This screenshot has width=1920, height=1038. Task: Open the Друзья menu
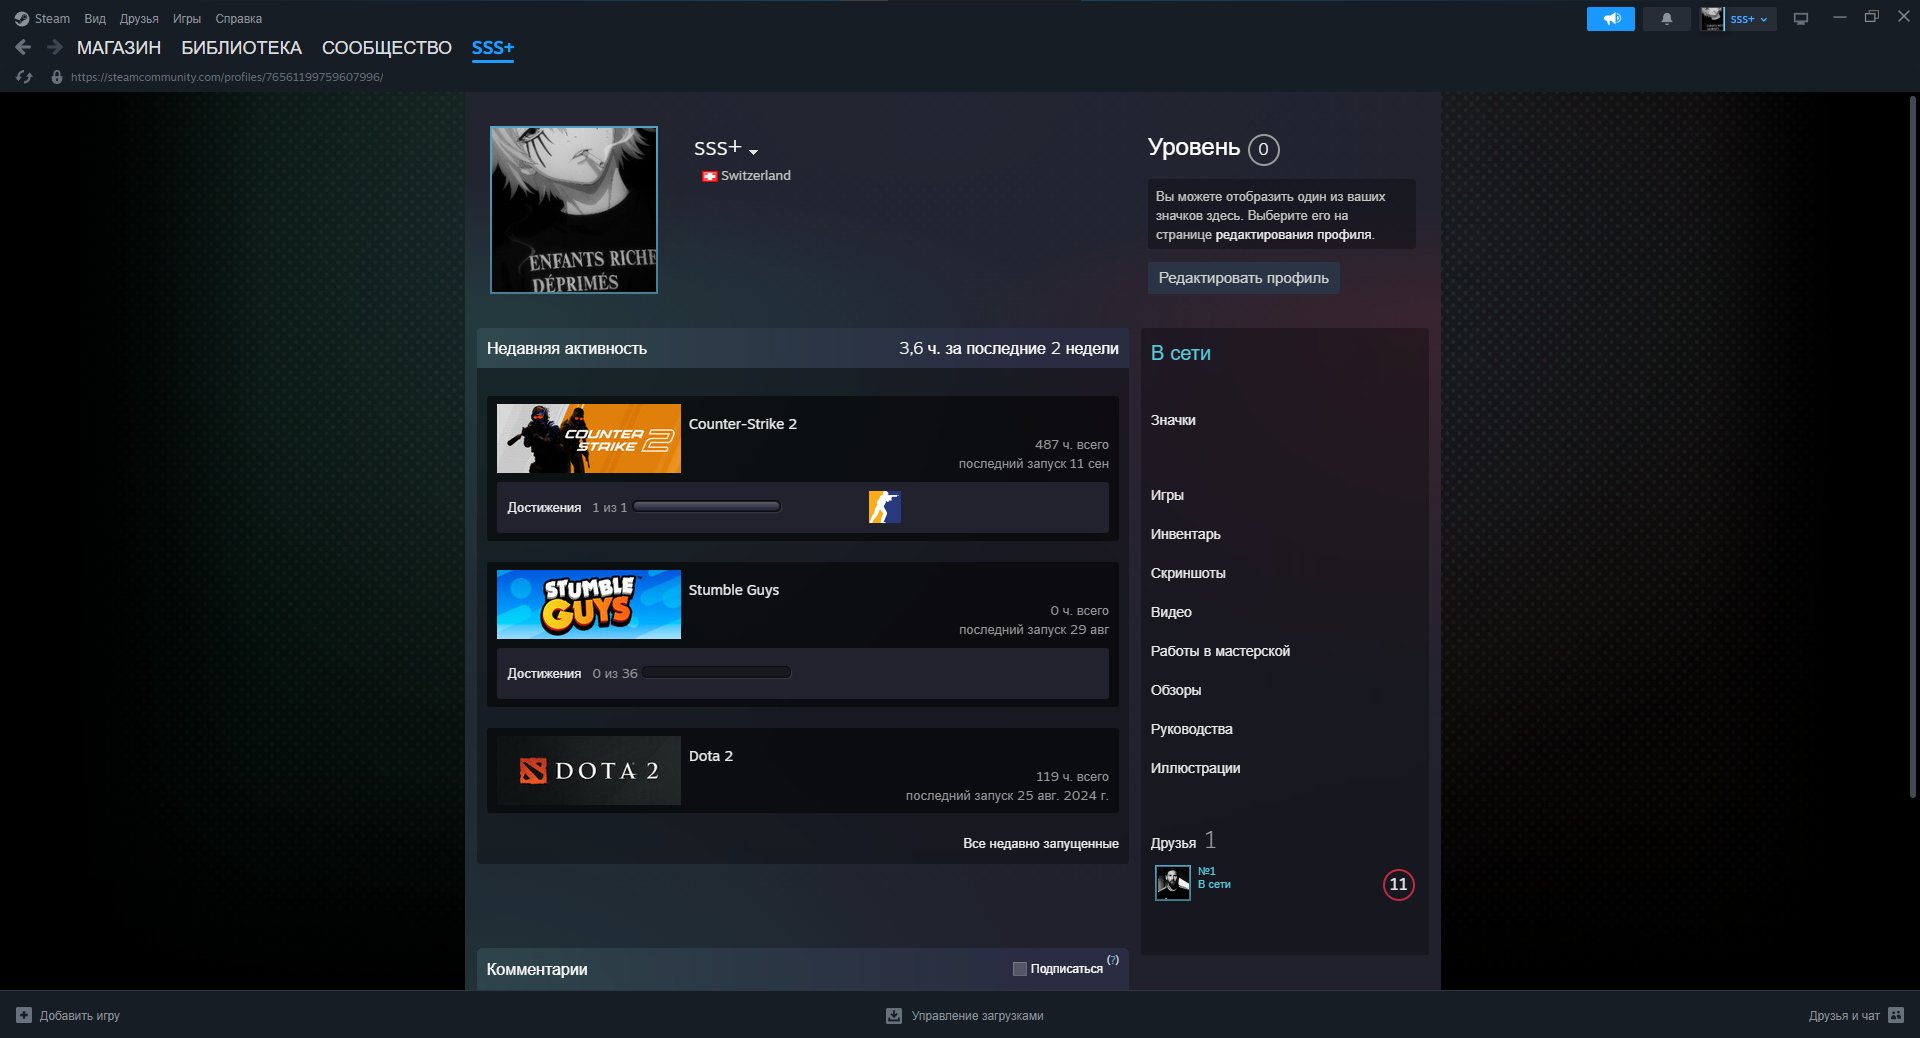click(x=139, y=19)
